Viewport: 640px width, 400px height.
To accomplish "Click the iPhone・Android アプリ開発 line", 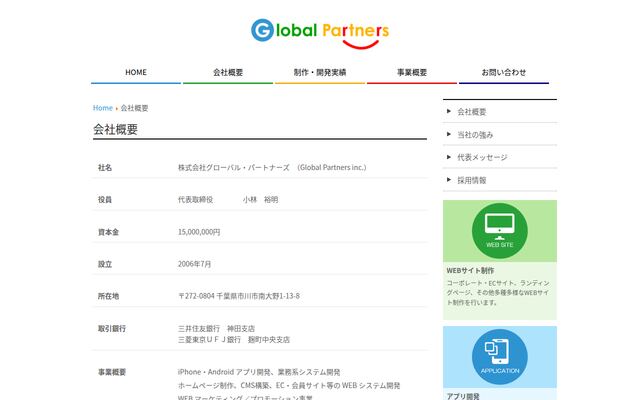I will pos(259,372).
